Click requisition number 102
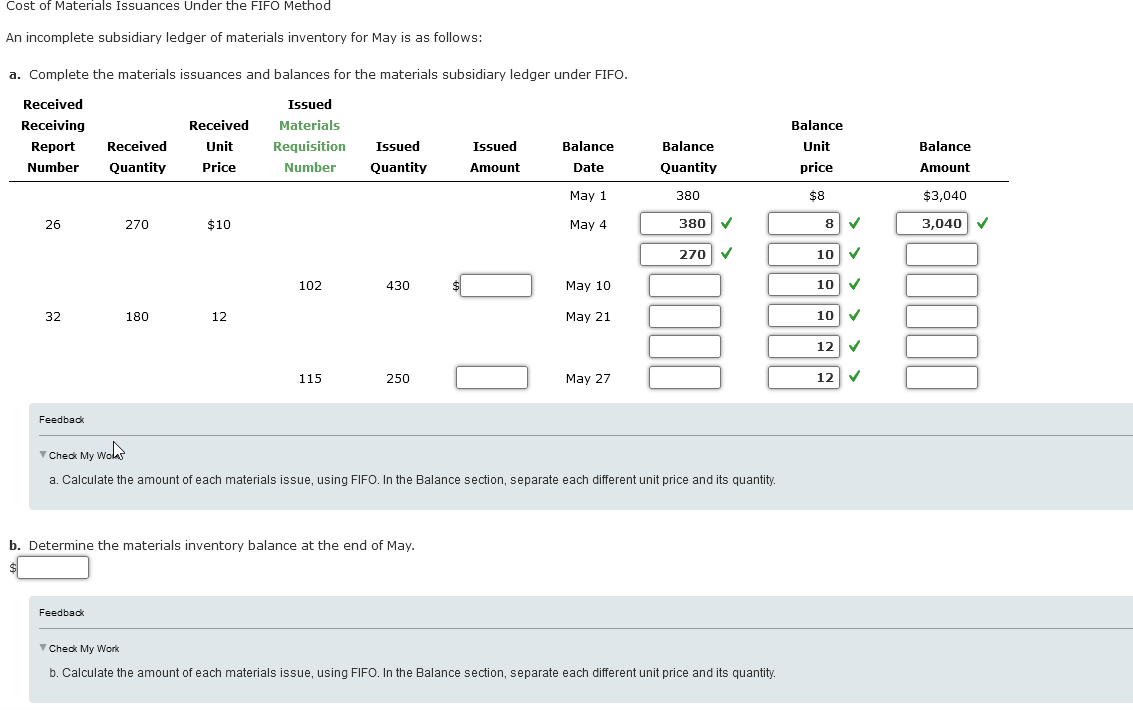1133x710 pixels. (310, 285)
